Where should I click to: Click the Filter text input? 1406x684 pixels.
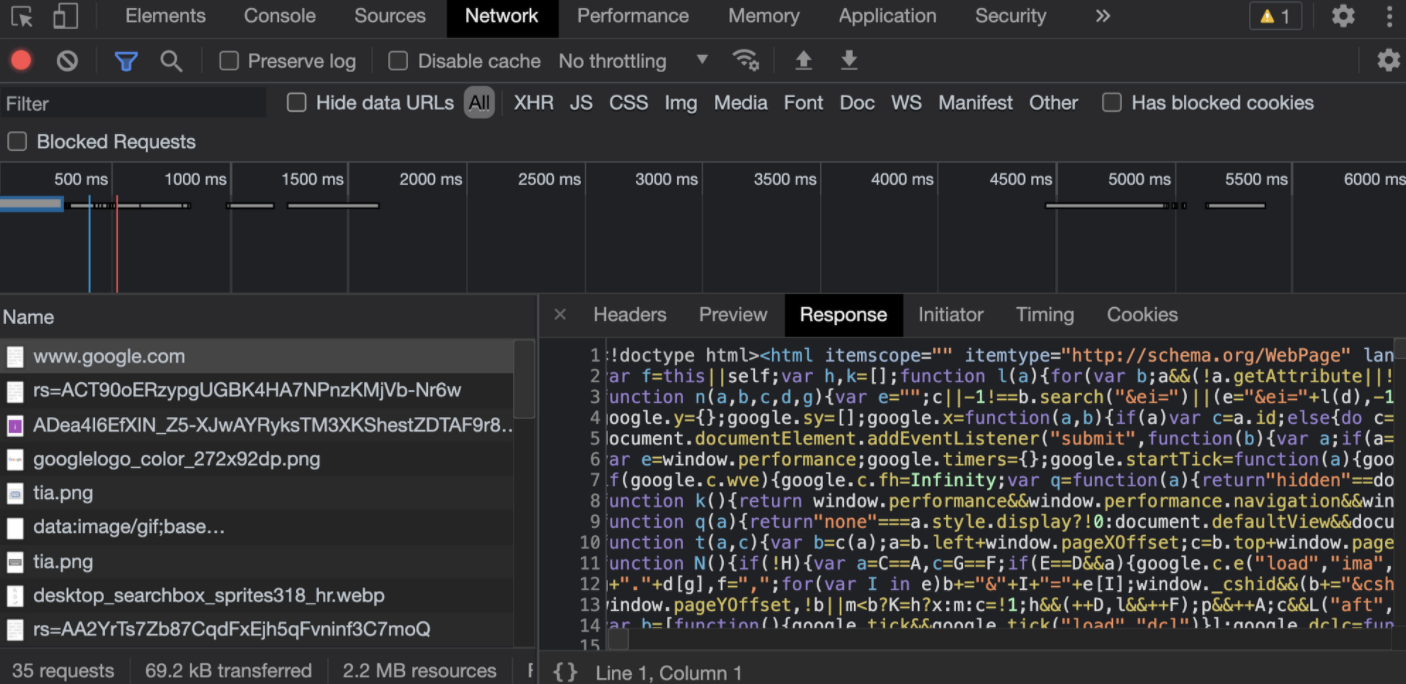pyautogui.click(x=134, y=103)
